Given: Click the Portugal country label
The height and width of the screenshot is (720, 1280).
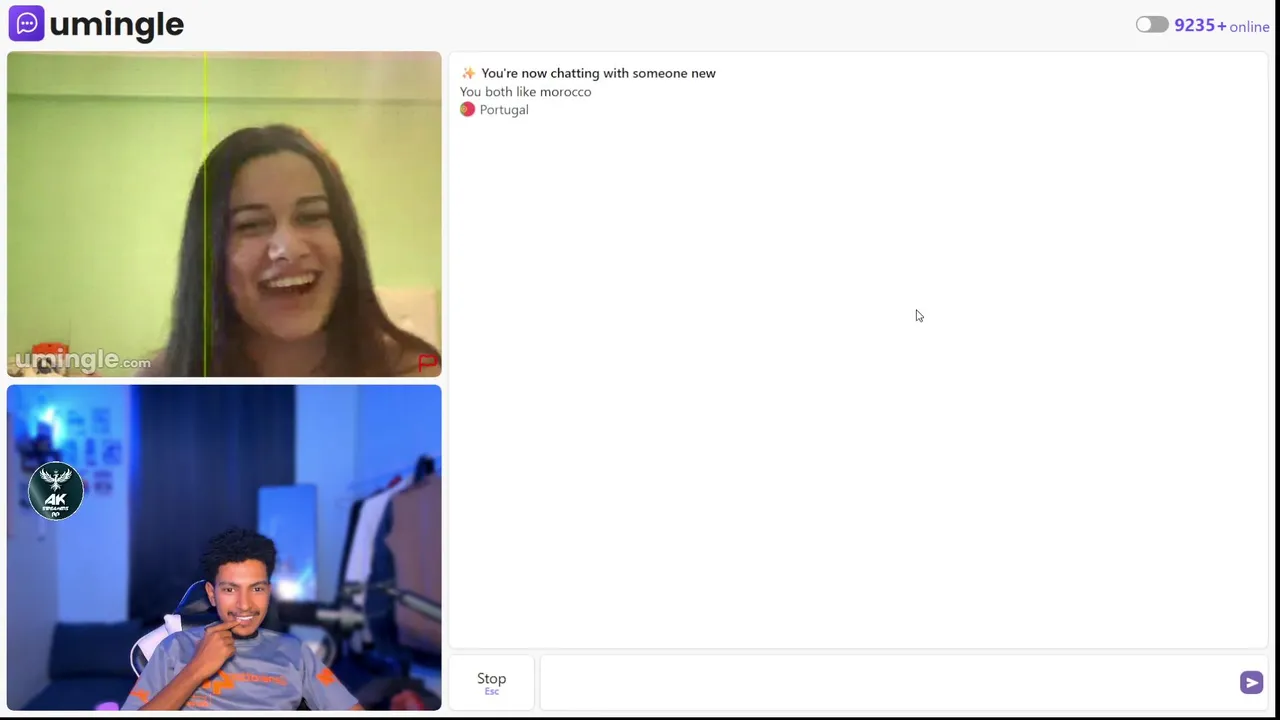Looking at the screenshot, I should point(504,110).
